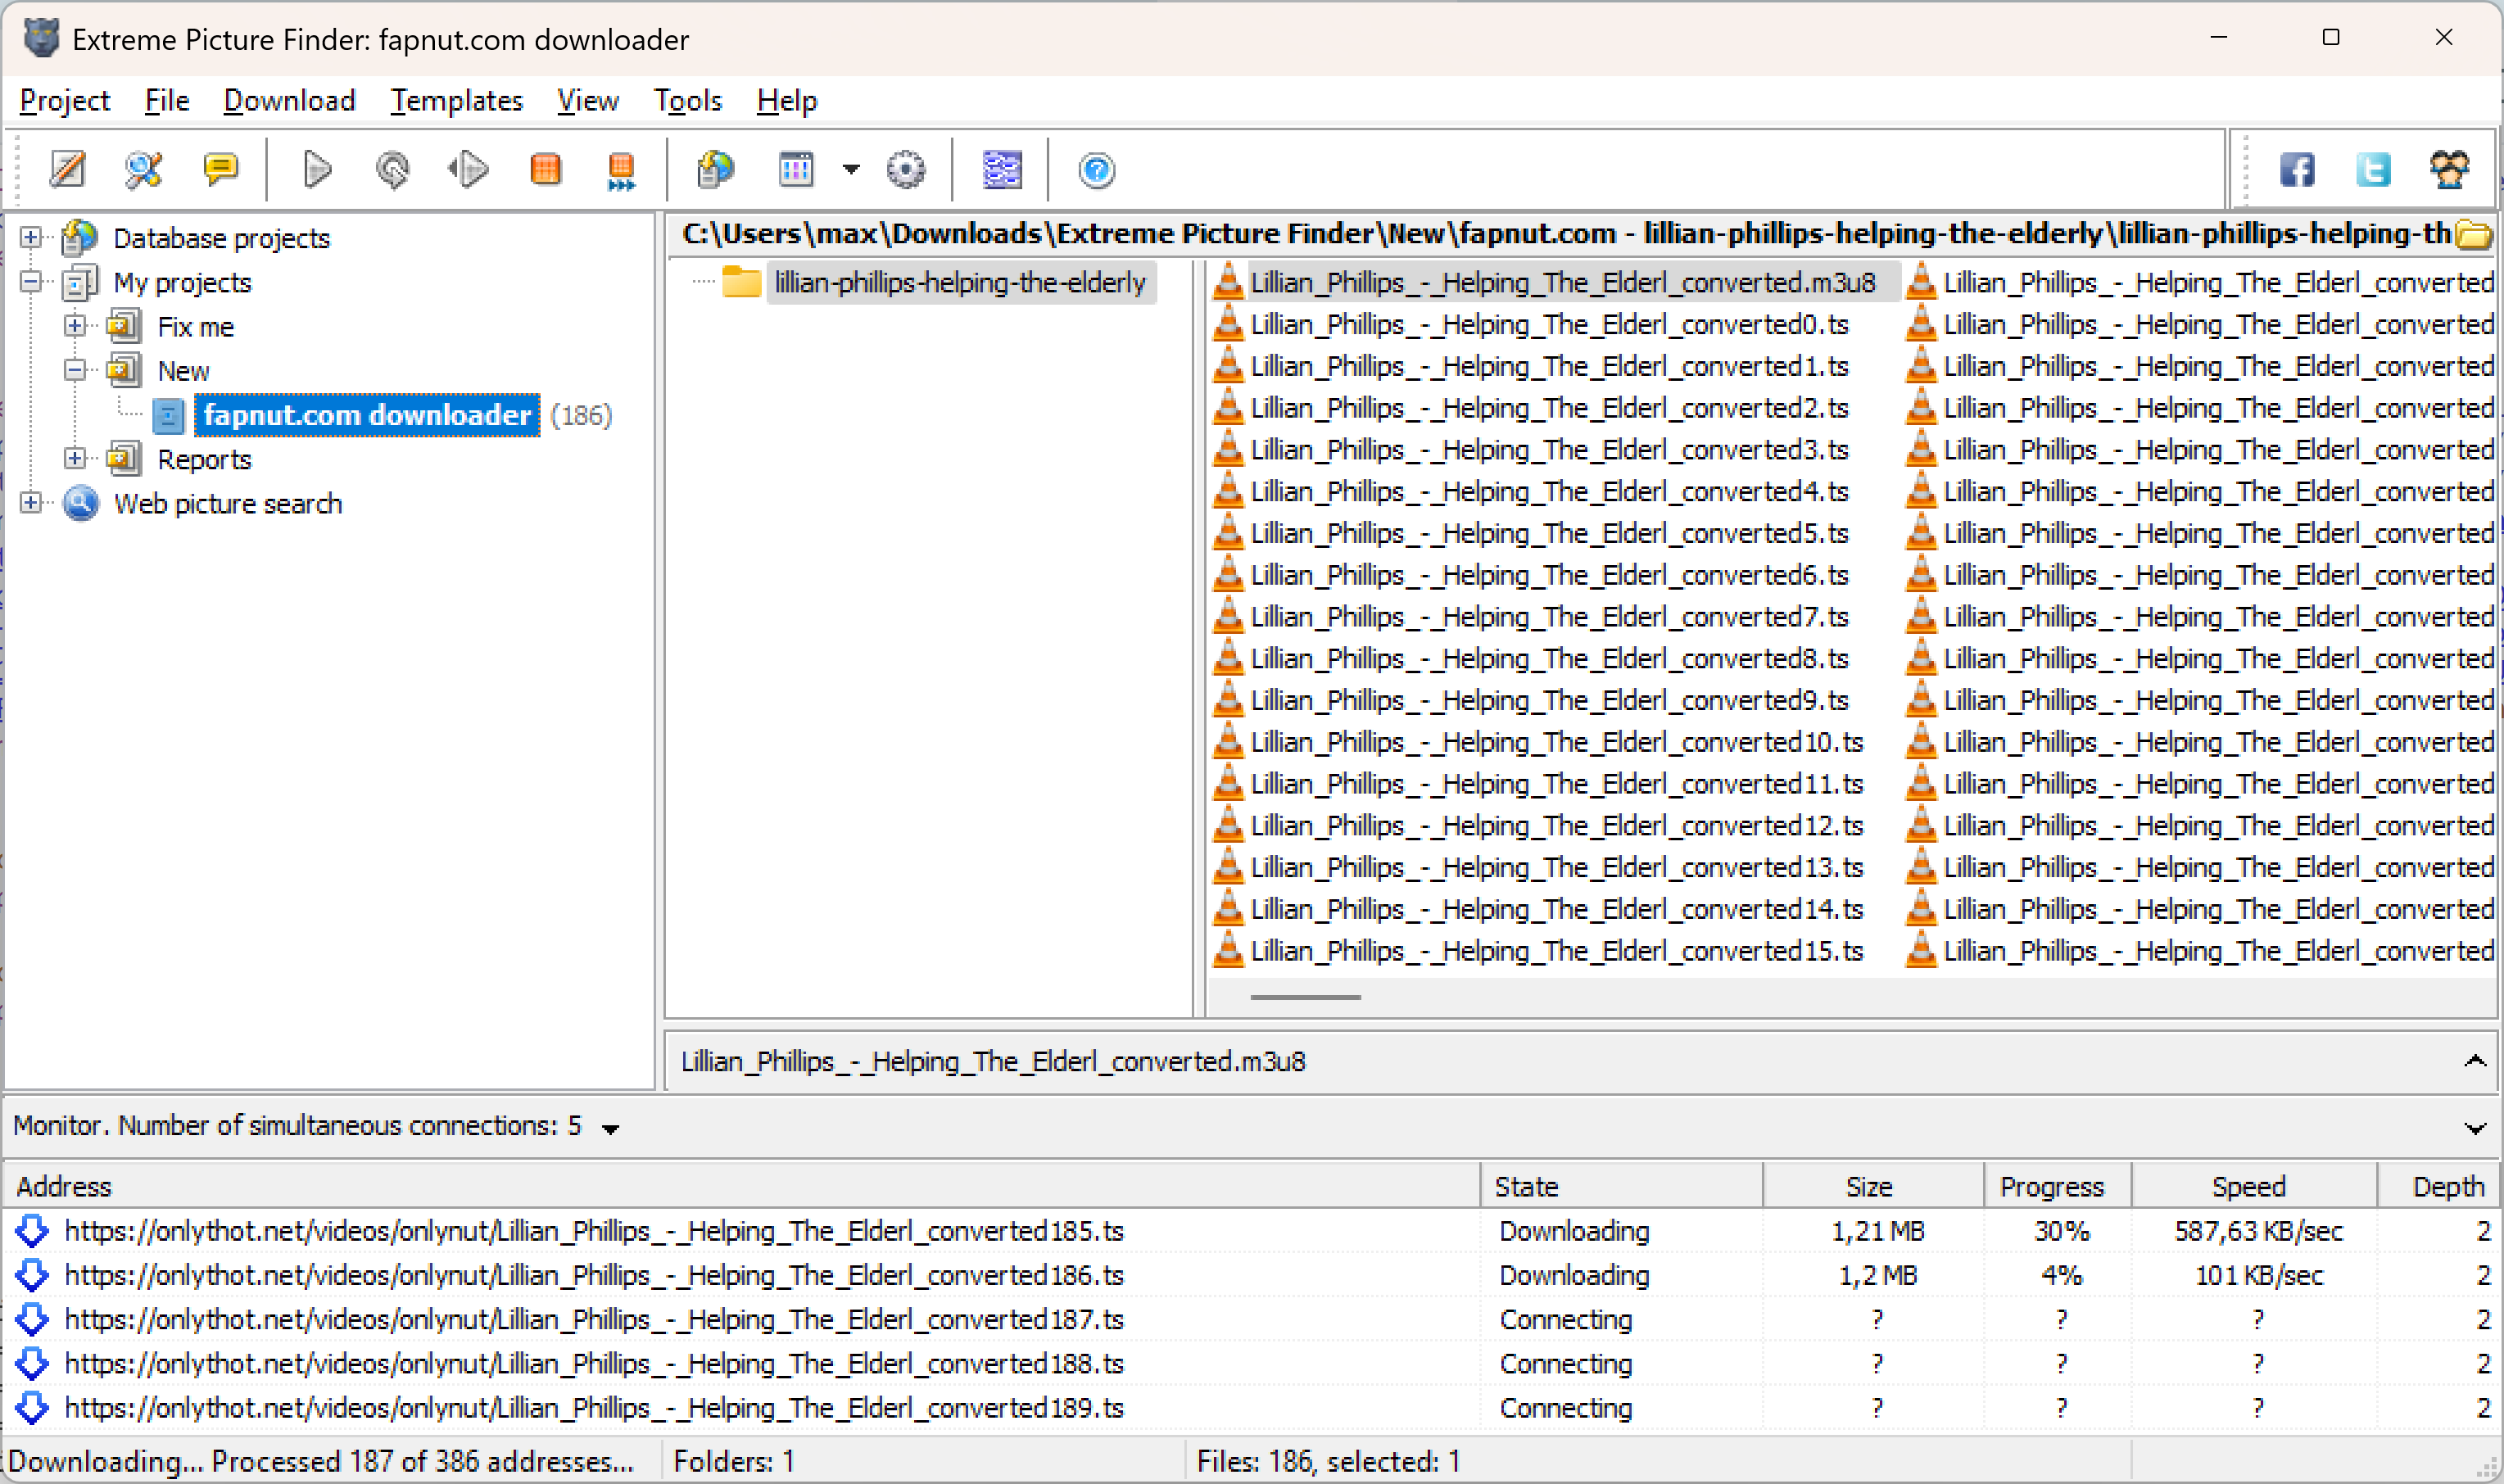Select the fapnut.com downloader project
Viewport: 2504px width, 1484px height.
[x=367, y=415]
